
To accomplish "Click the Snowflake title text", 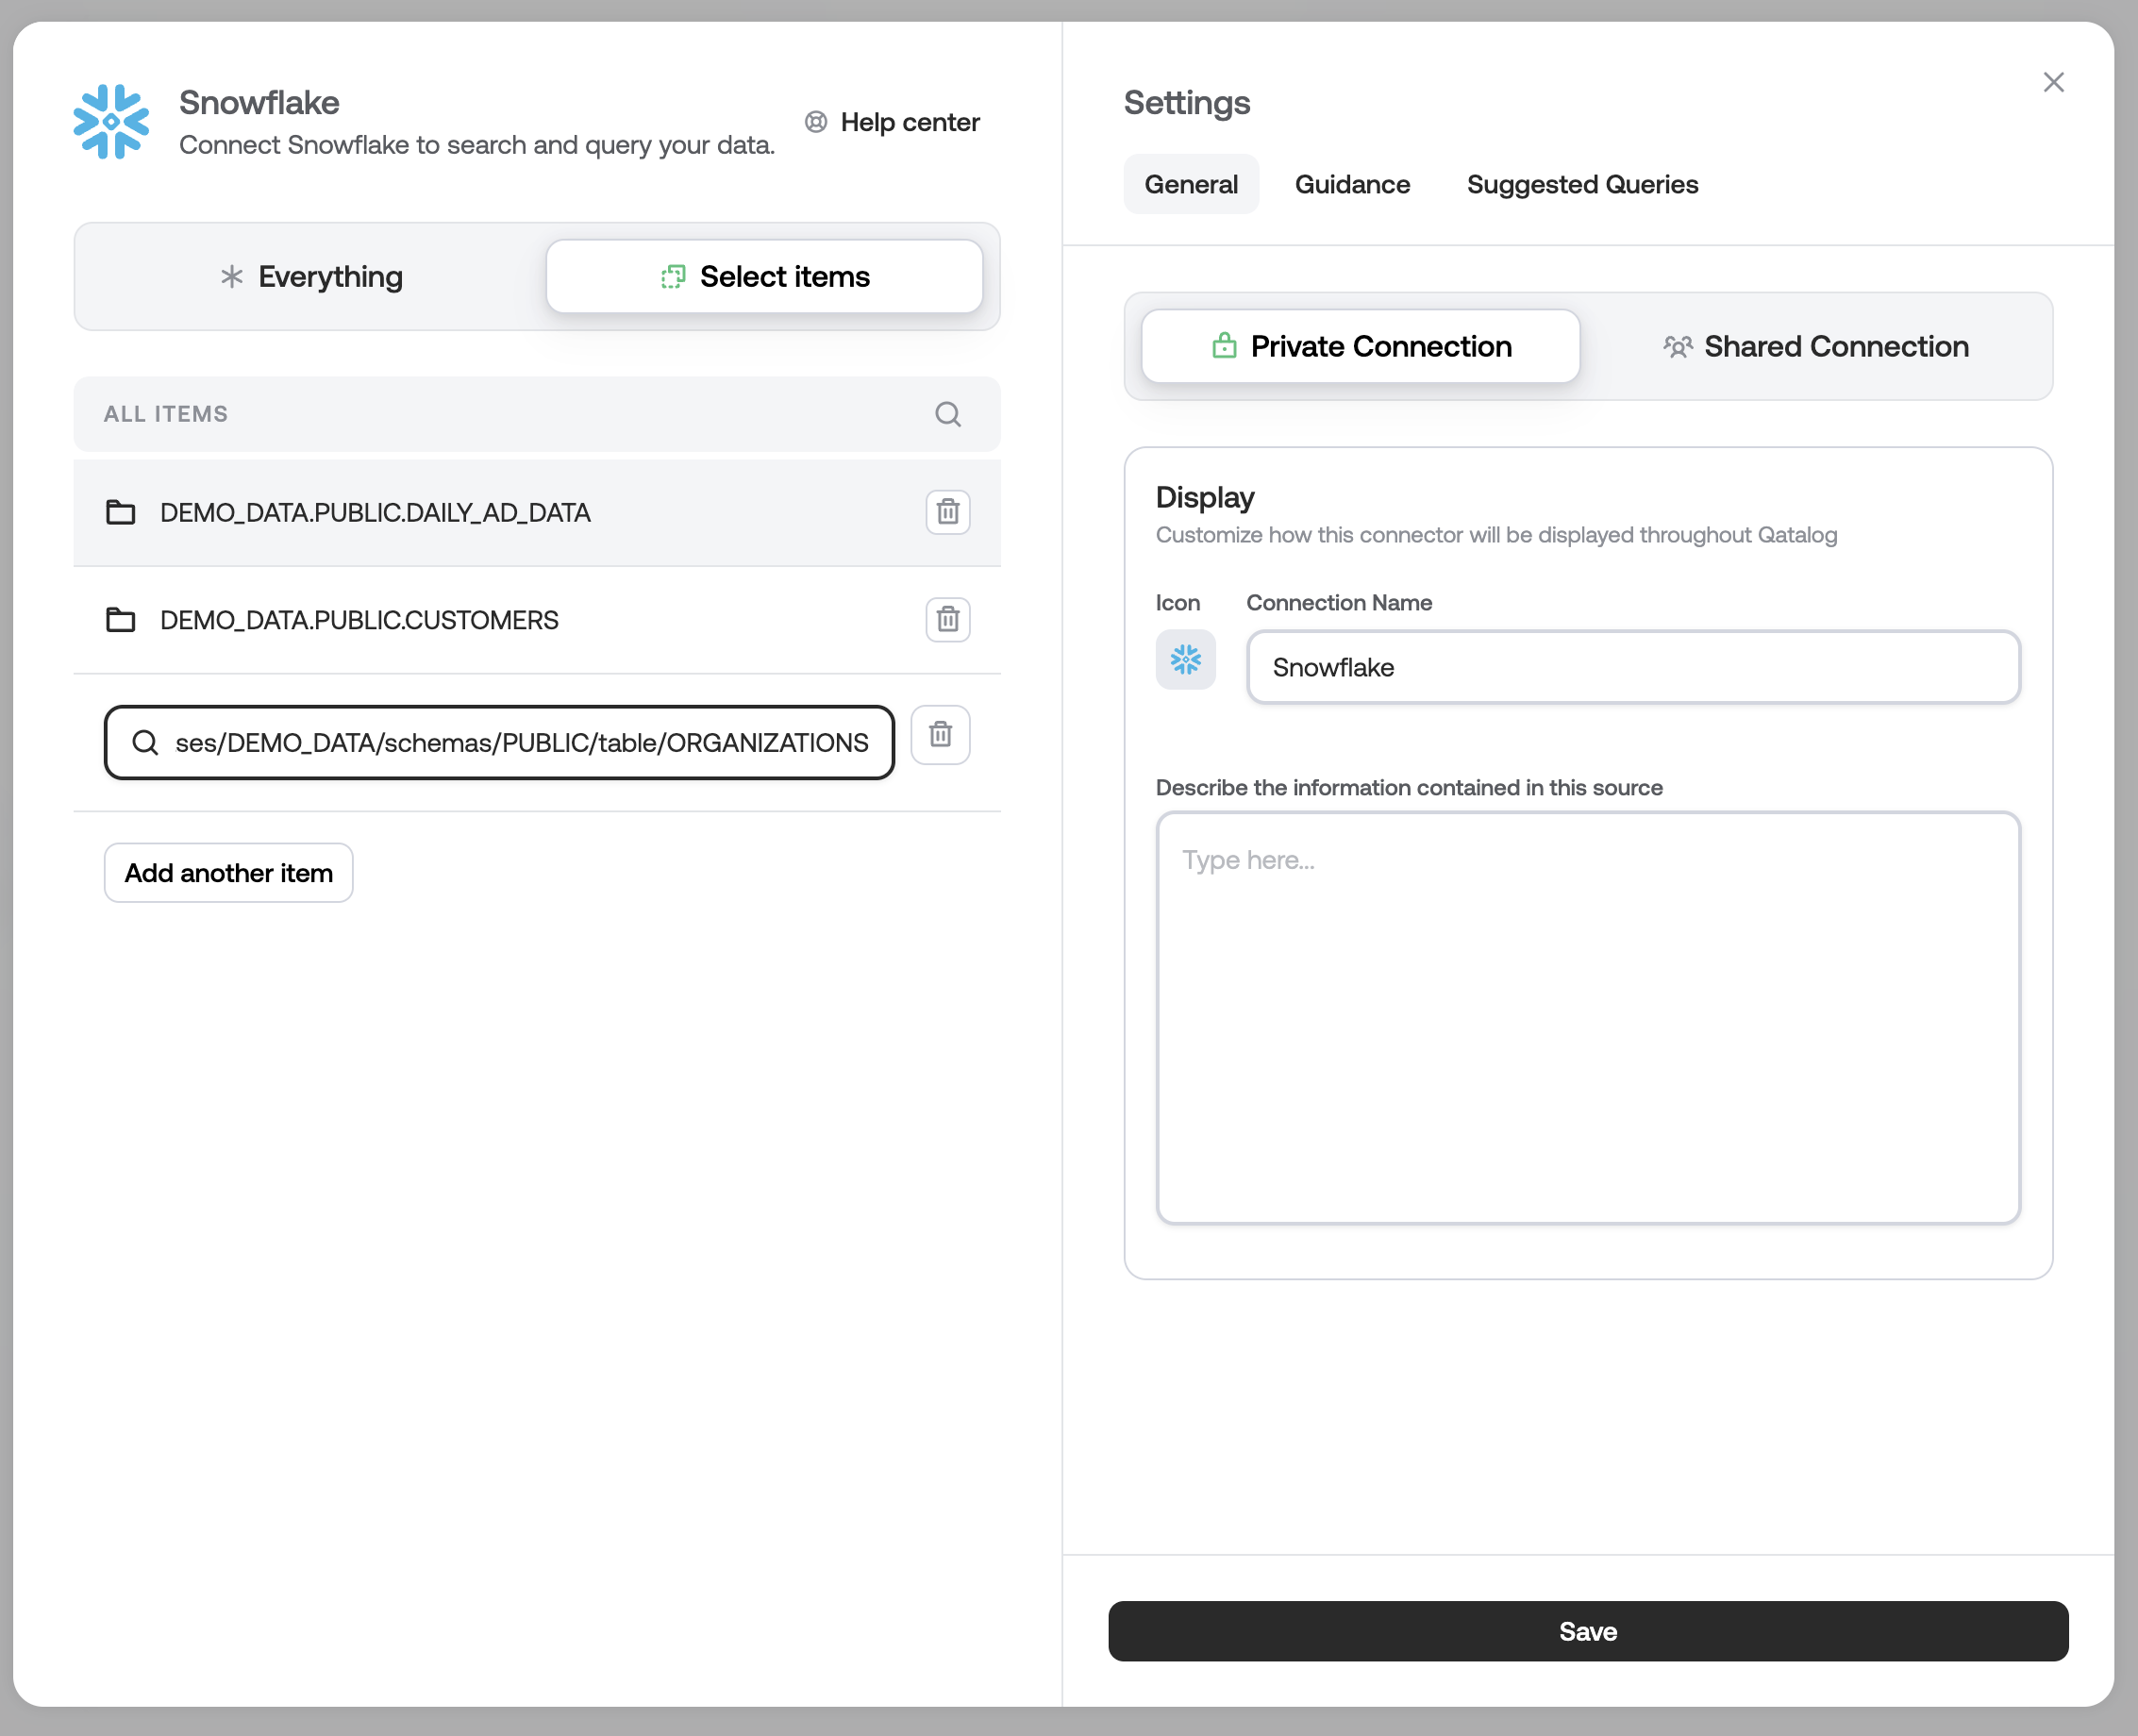I will [259, 103].
